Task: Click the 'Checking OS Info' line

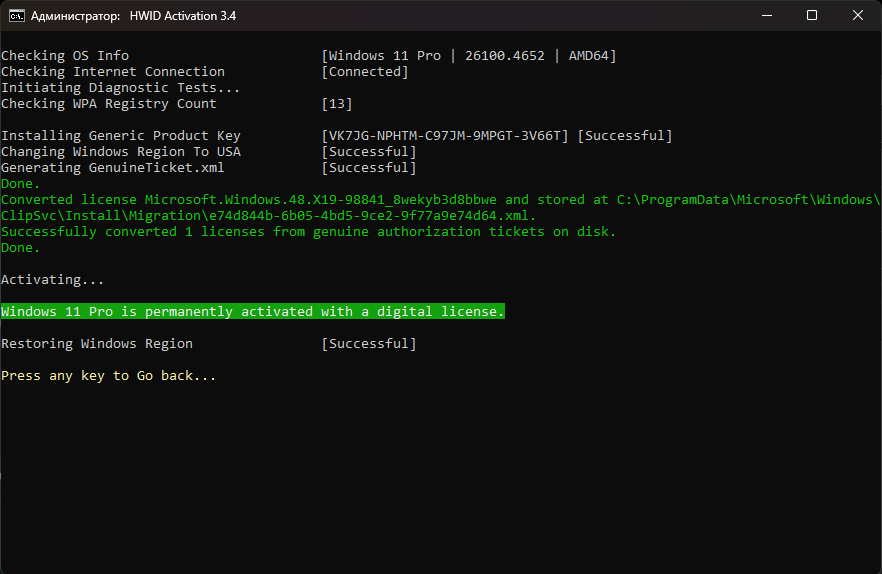Action: (x=65, y=56)
